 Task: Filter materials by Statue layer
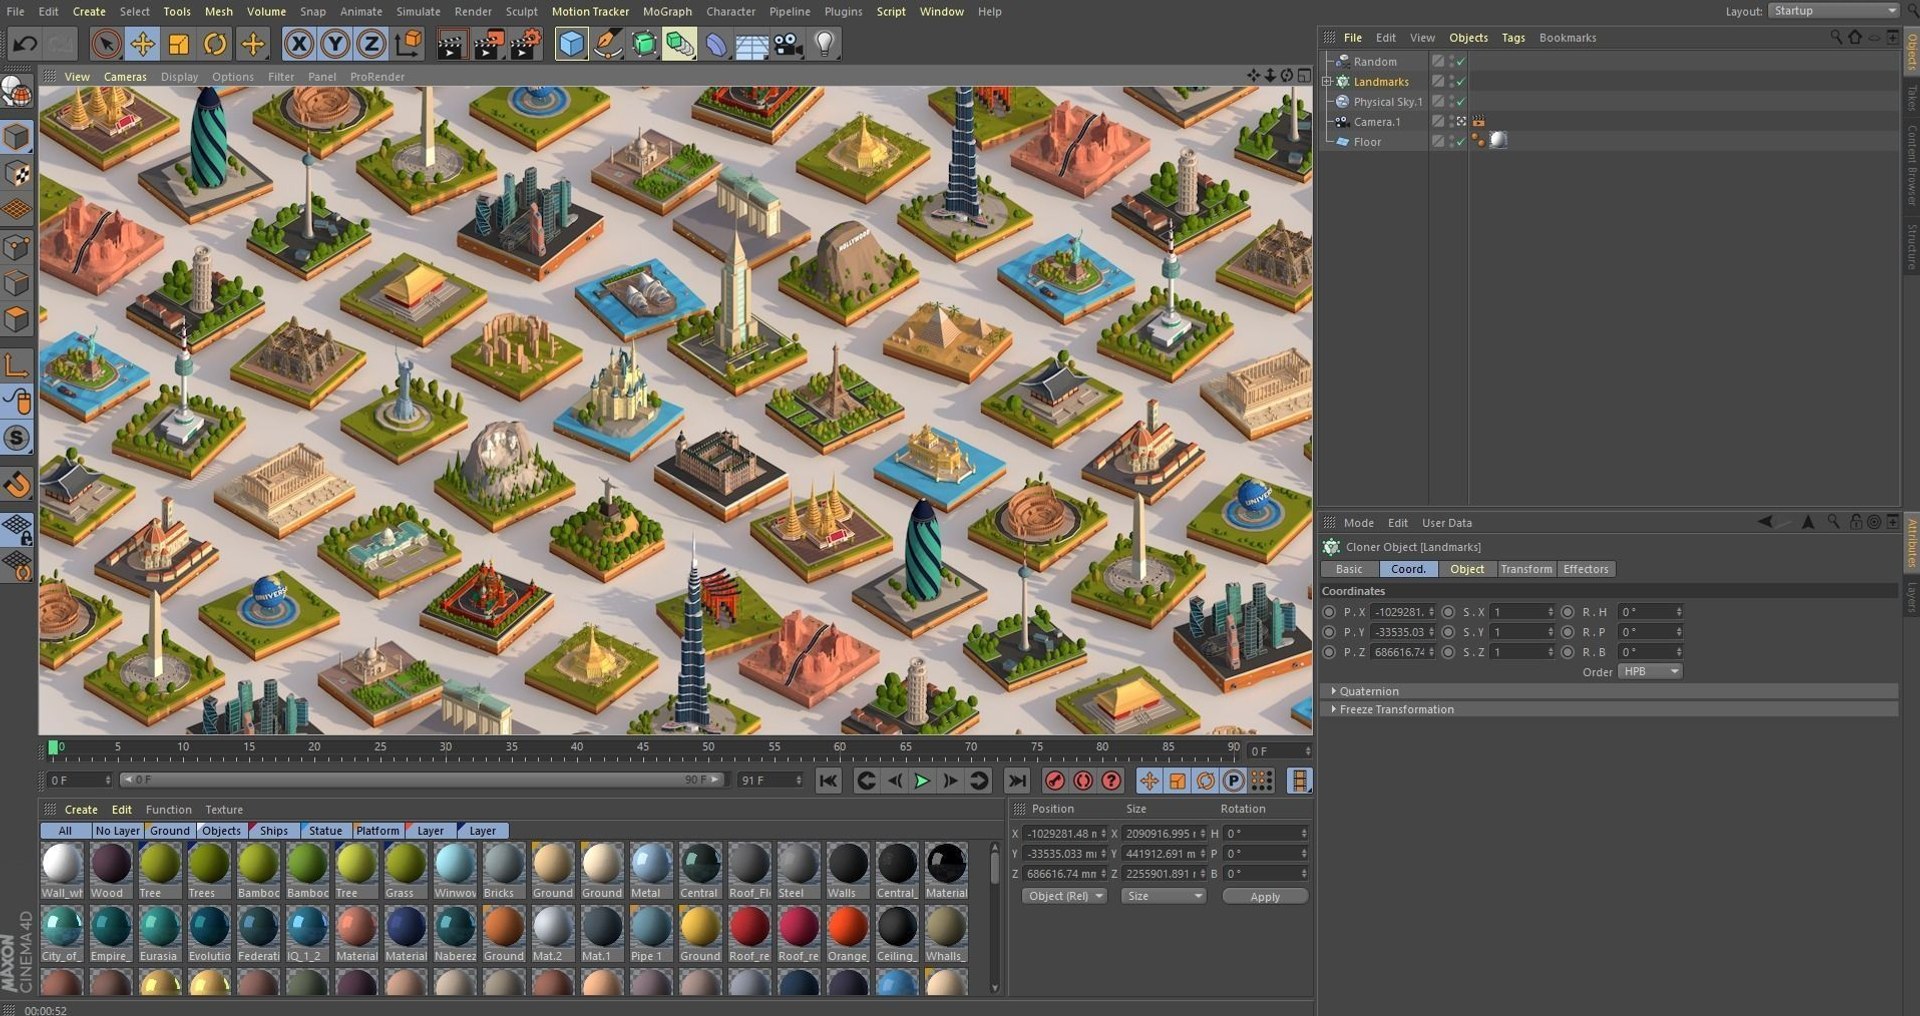coord(324,830)
